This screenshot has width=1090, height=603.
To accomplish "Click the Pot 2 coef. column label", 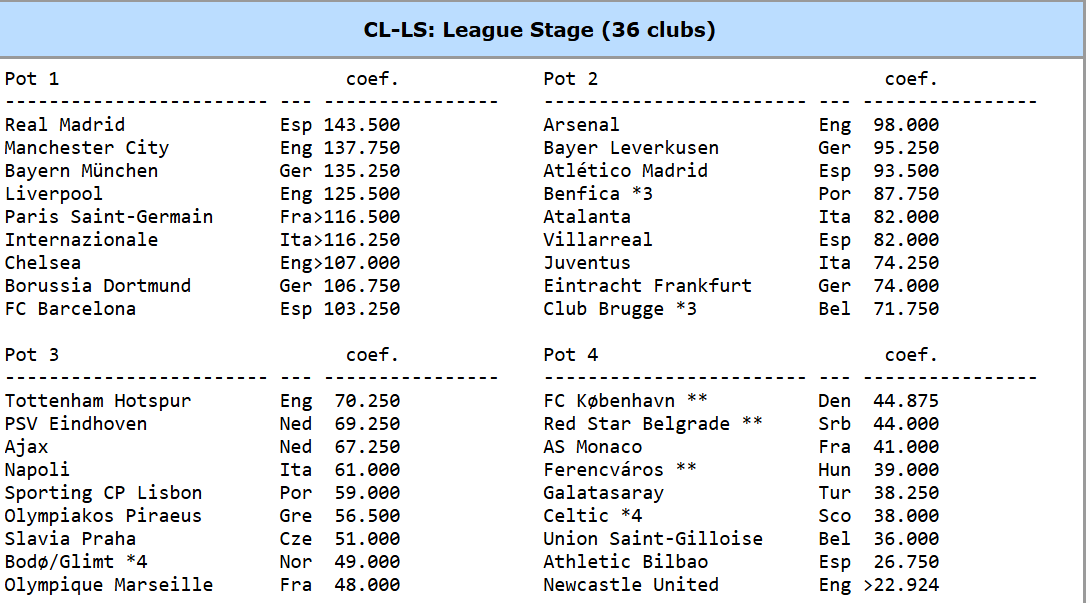I will pos(911,79).
